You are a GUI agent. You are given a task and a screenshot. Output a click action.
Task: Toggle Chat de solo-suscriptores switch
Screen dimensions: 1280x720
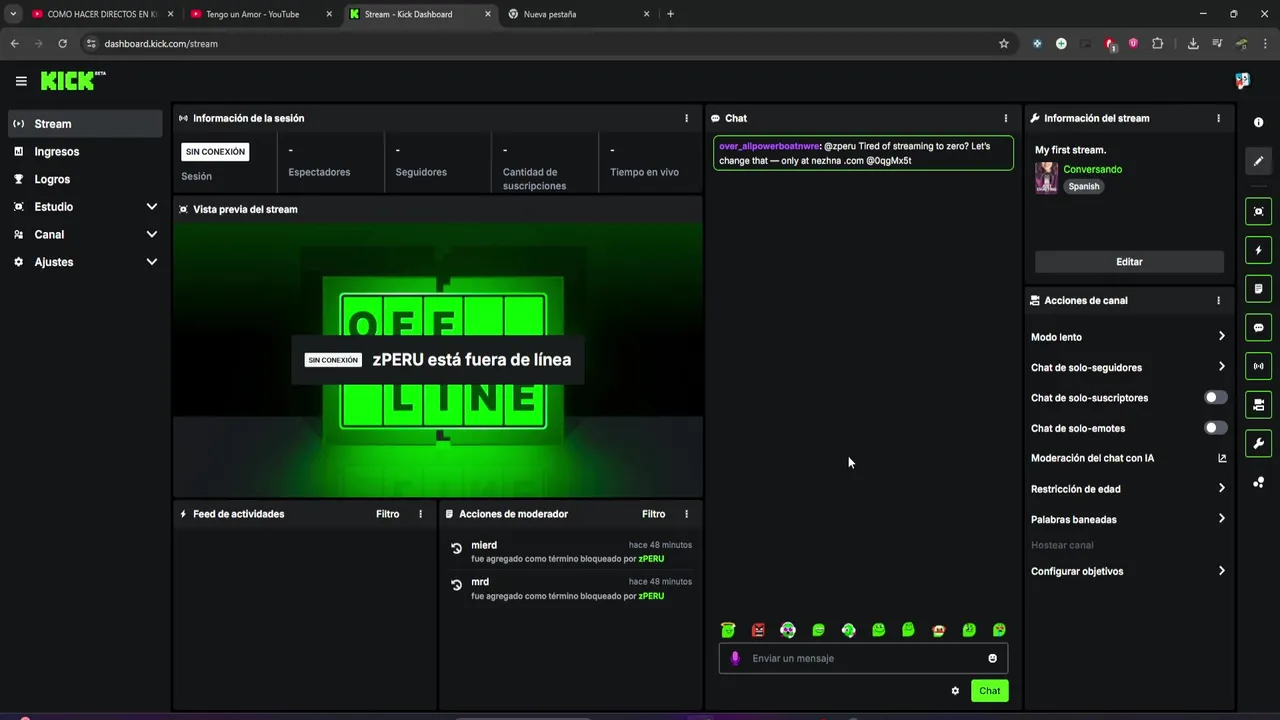(x=1215, y=397)
